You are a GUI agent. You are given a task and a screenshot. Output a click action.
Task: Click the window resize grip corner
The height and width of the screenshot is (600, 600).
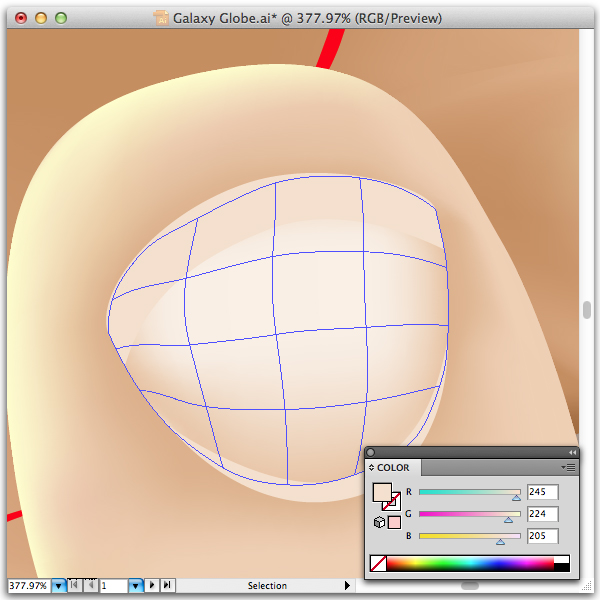[587, 586]
